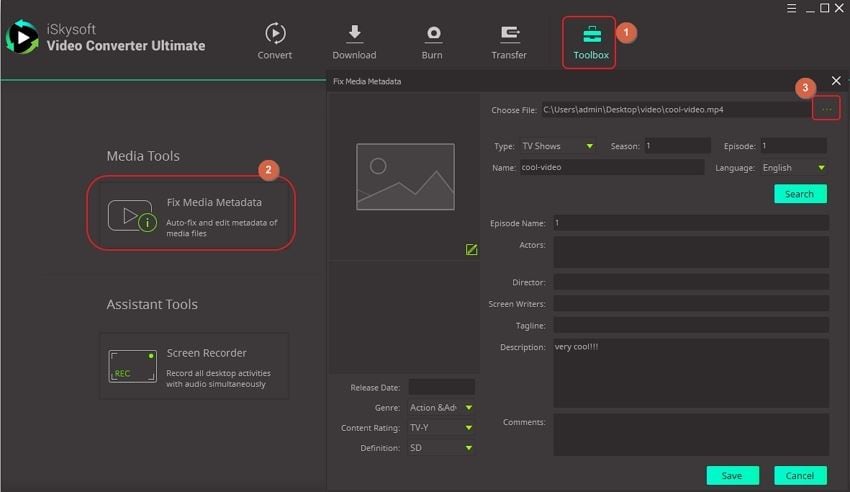
Task: Click the Description text area
Action: [x=691, y=373]
